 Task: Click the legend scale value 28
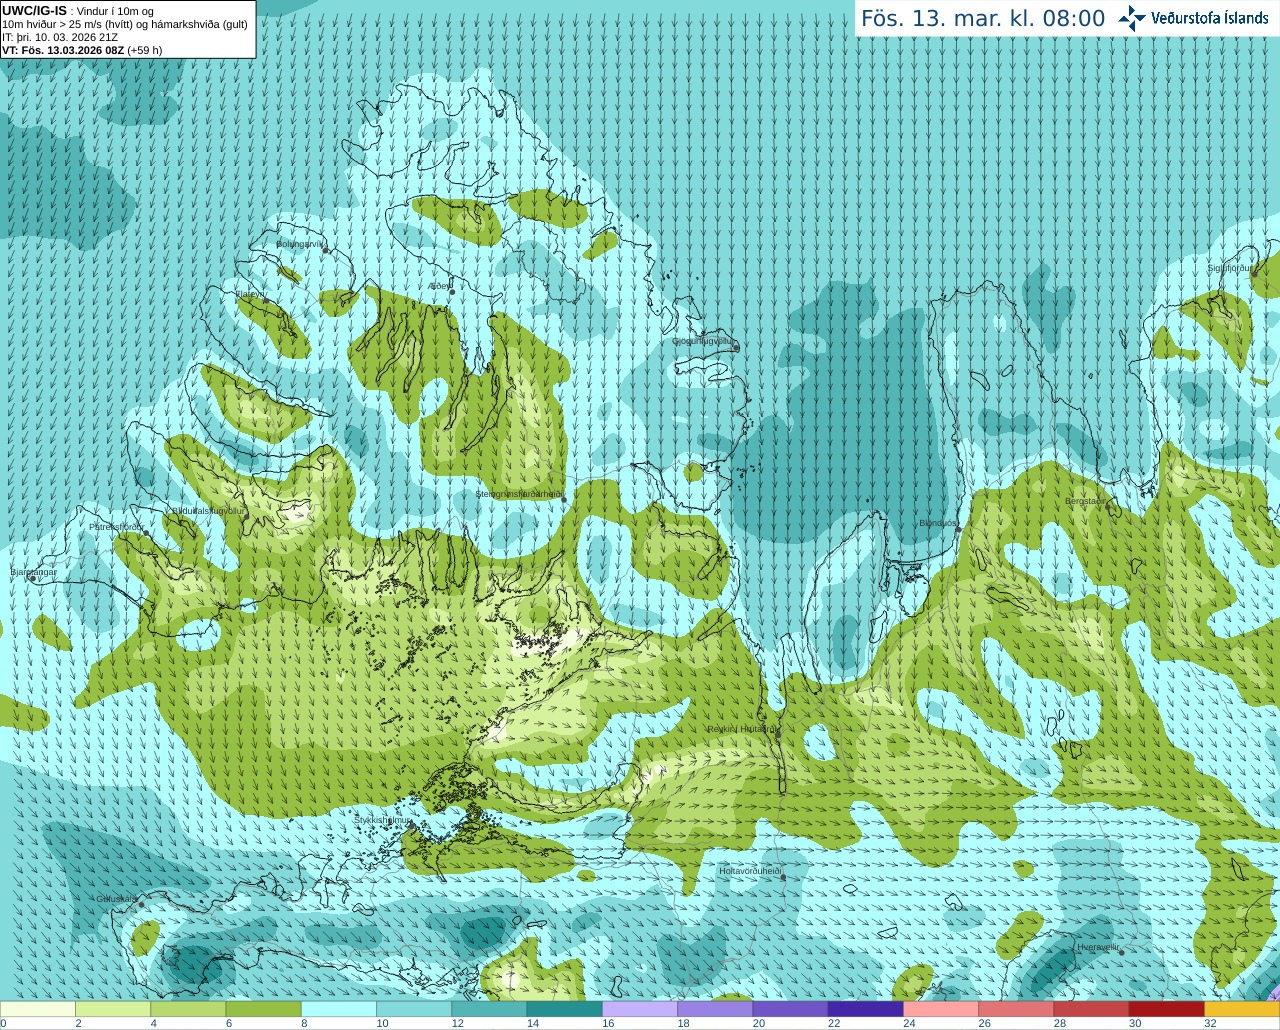[x=1060, y=1023]
